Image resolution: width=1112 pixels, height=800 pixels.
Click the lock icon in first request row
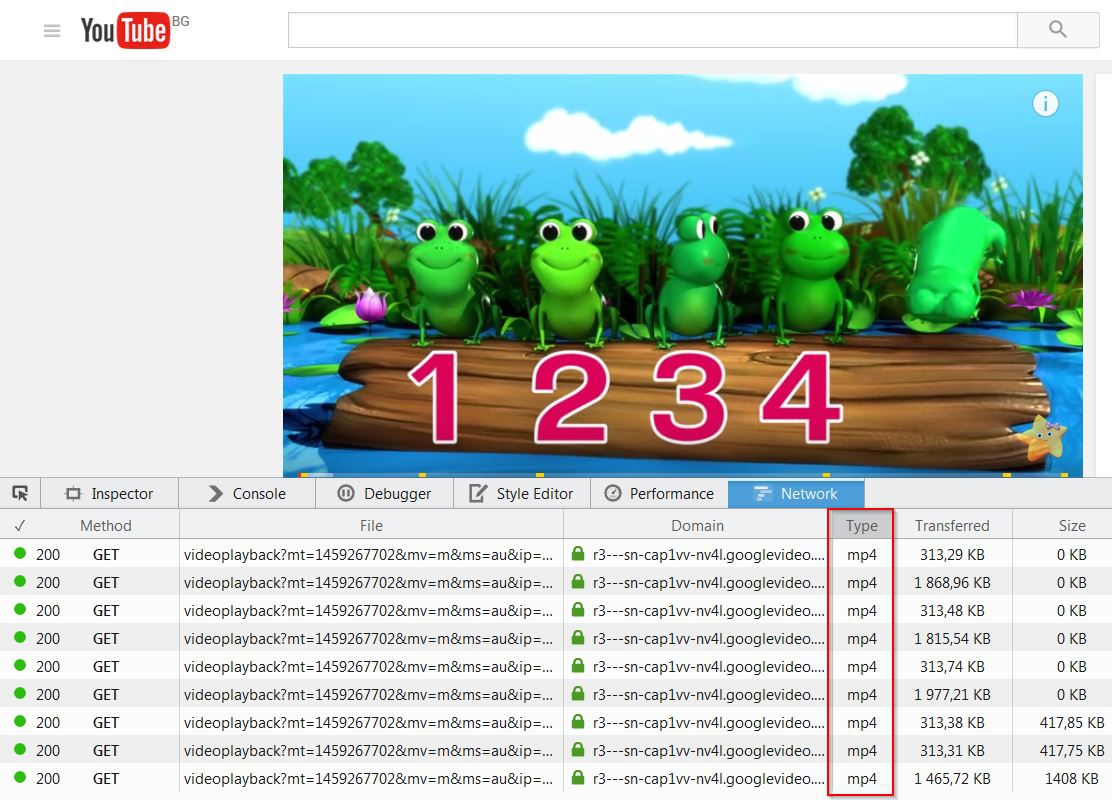click(578, 554)
